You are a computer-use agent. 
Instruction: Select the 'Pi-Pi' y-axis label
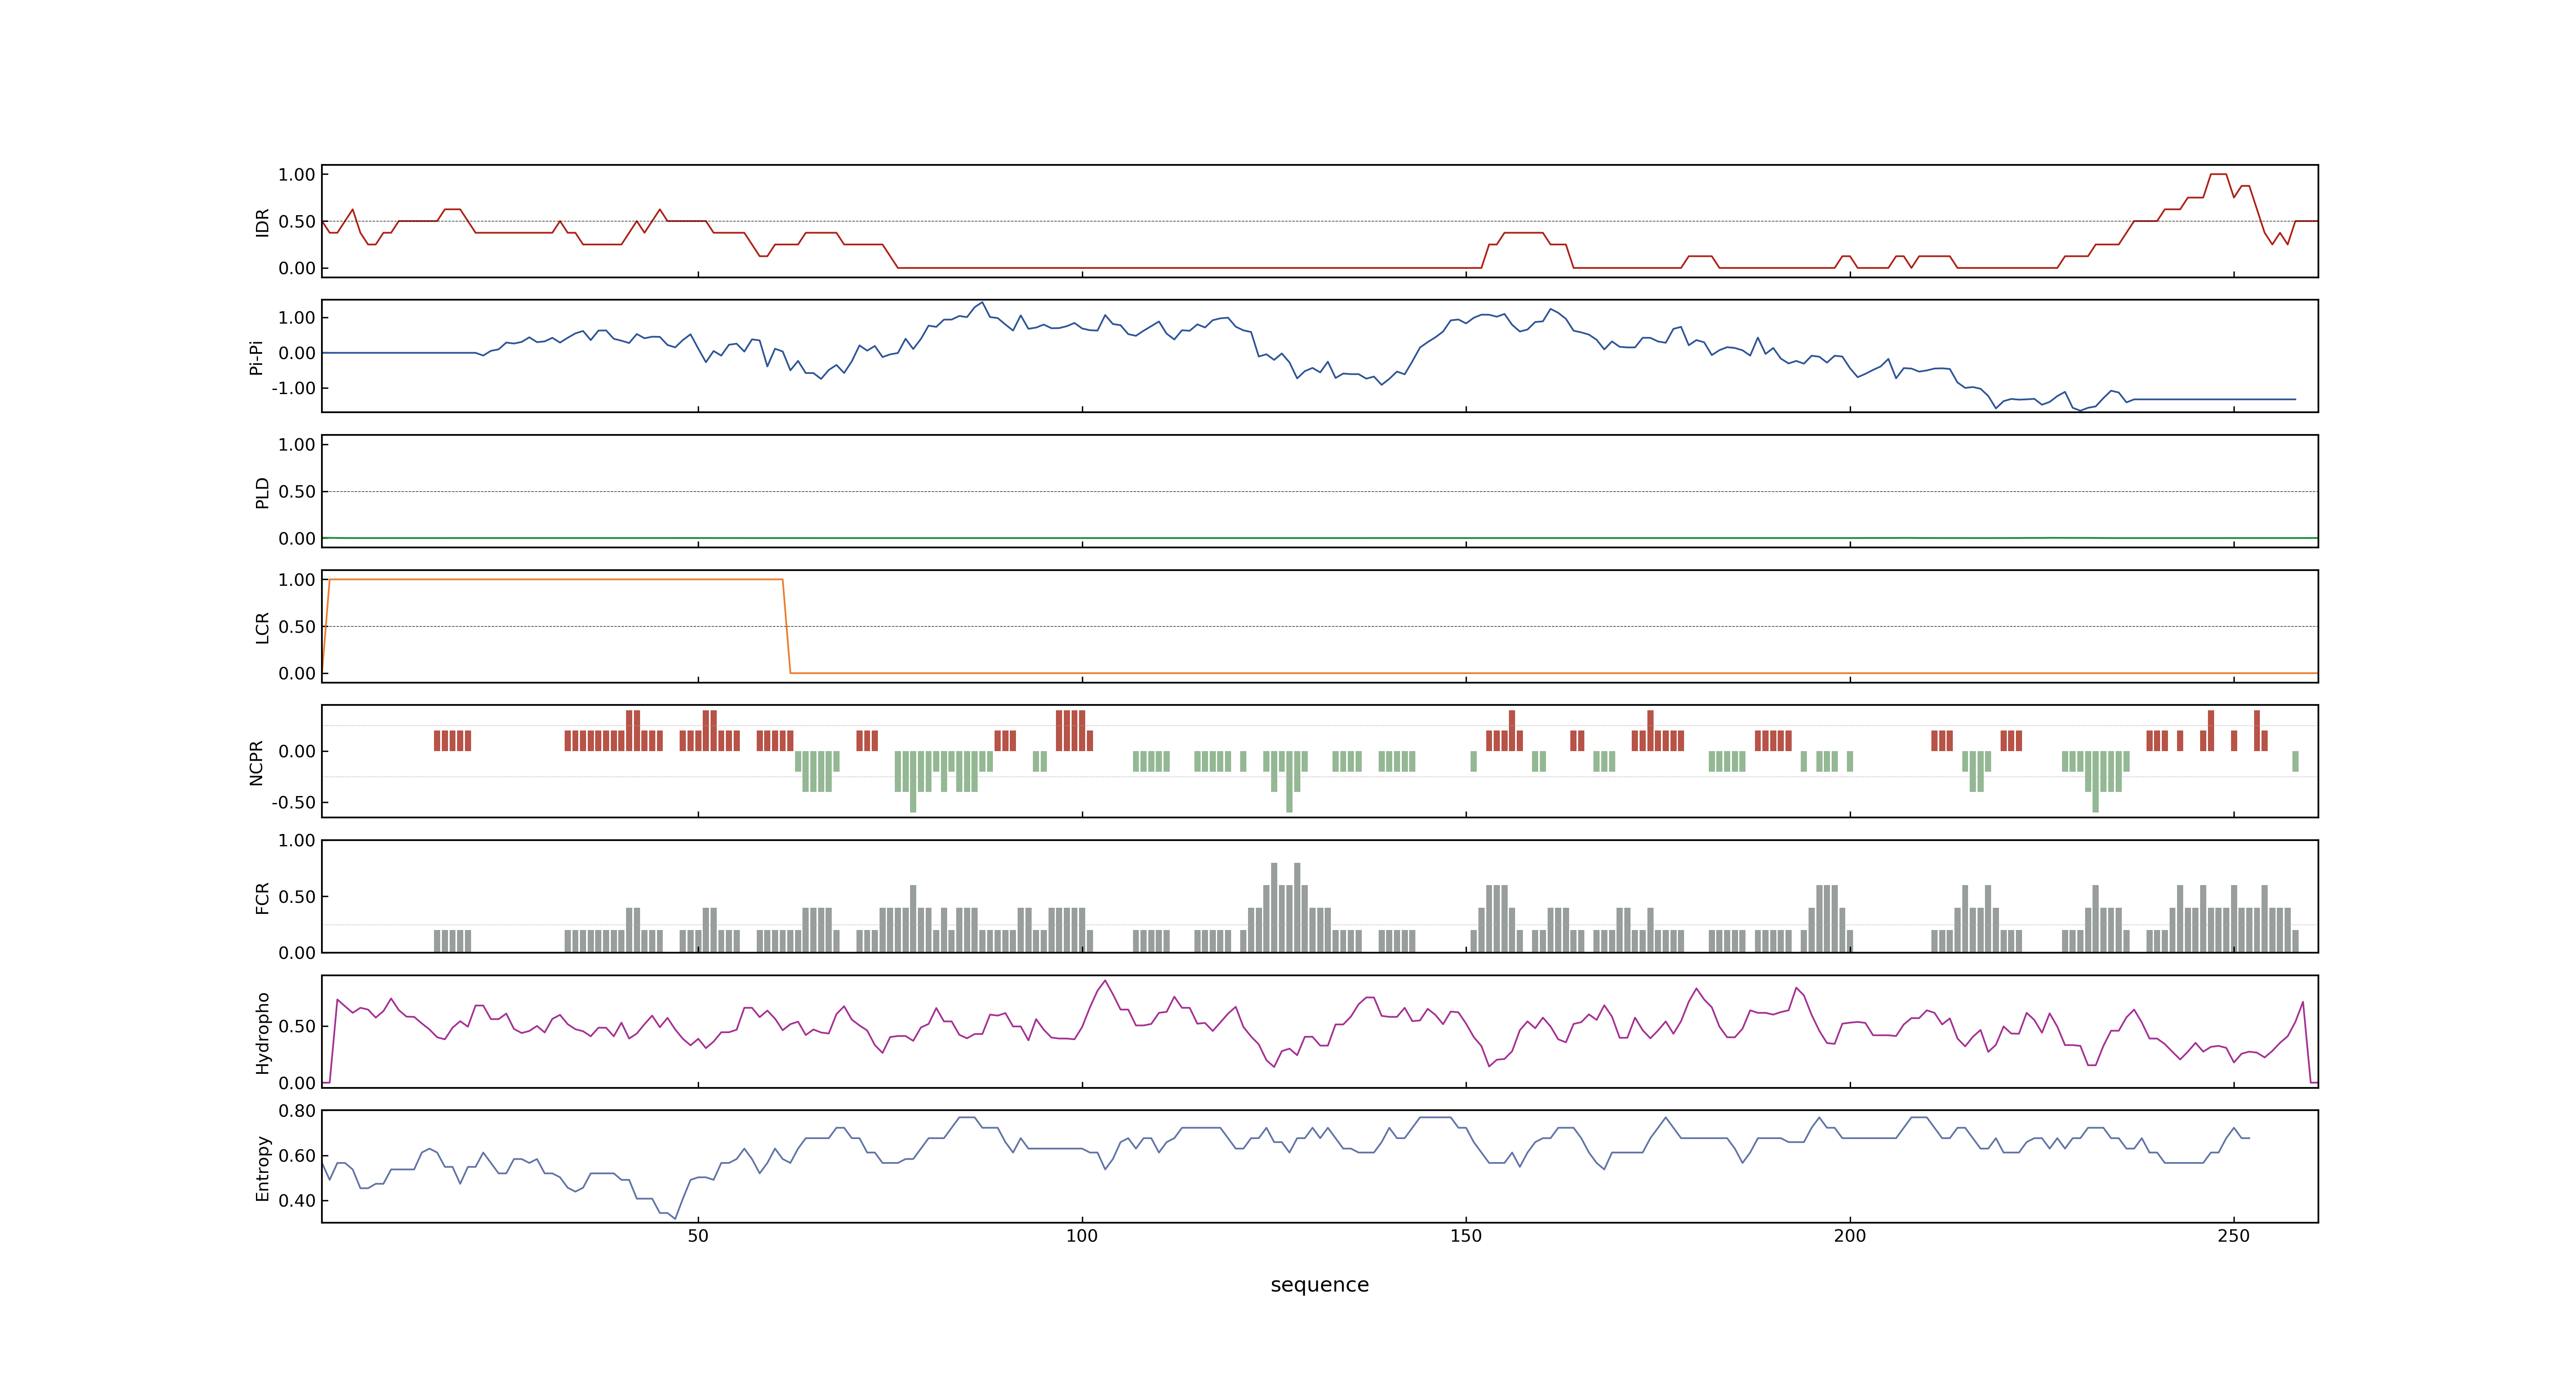[256, 357]
